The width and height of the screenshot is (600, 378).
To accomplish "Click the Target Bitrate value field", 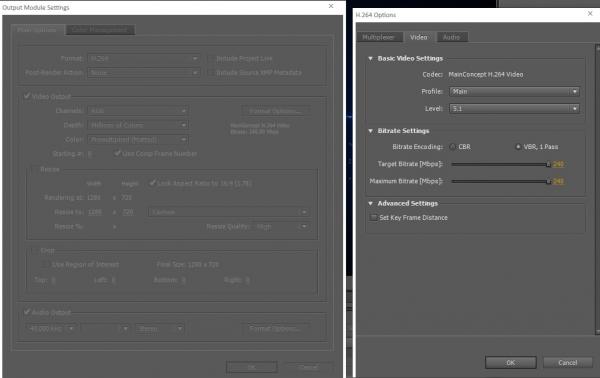I will coord(558,164).
